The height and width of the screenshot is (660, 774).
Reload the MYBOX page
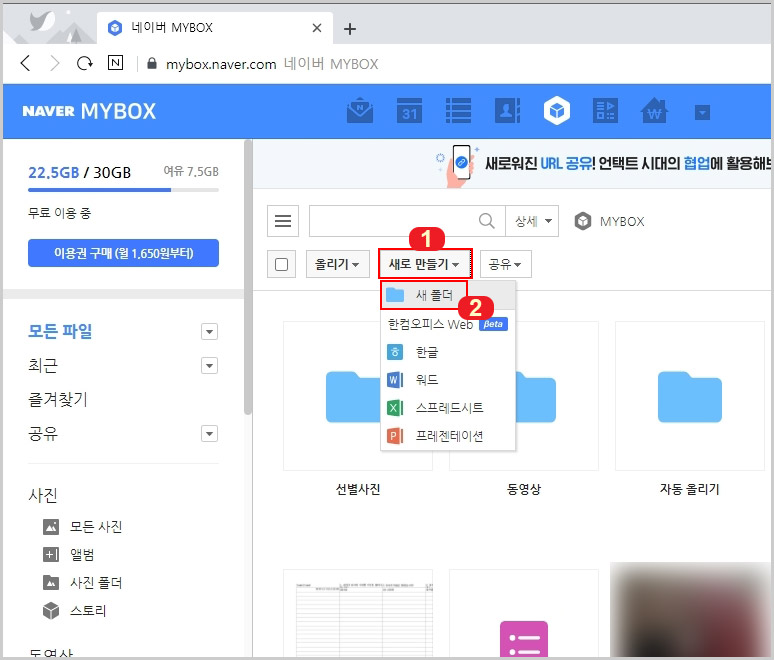[85, 63]
